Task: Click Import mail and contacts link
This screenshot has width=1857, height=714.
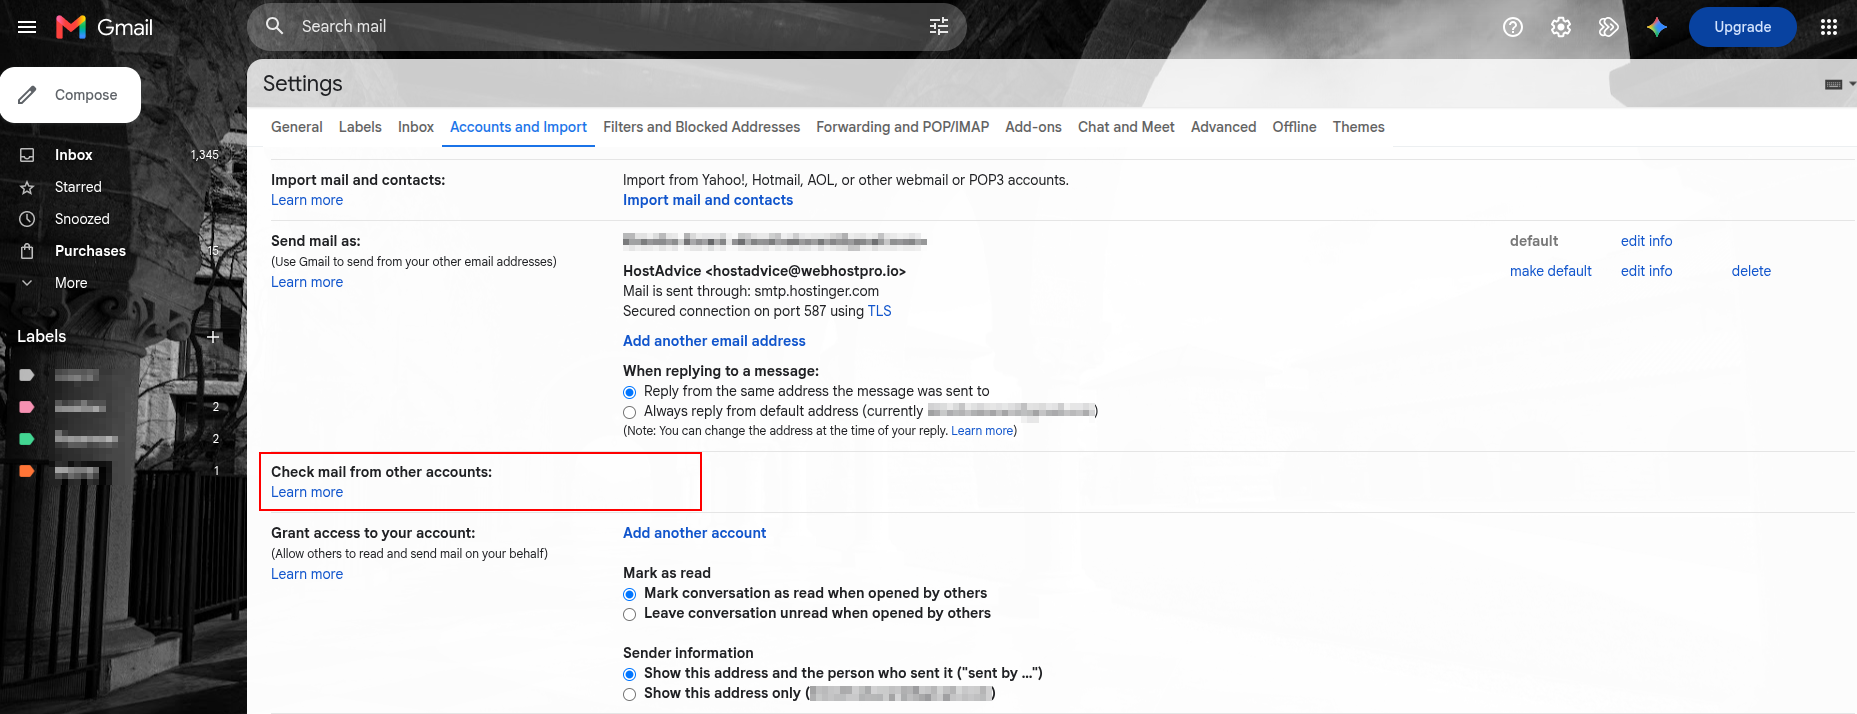Action: pos(708,200)
